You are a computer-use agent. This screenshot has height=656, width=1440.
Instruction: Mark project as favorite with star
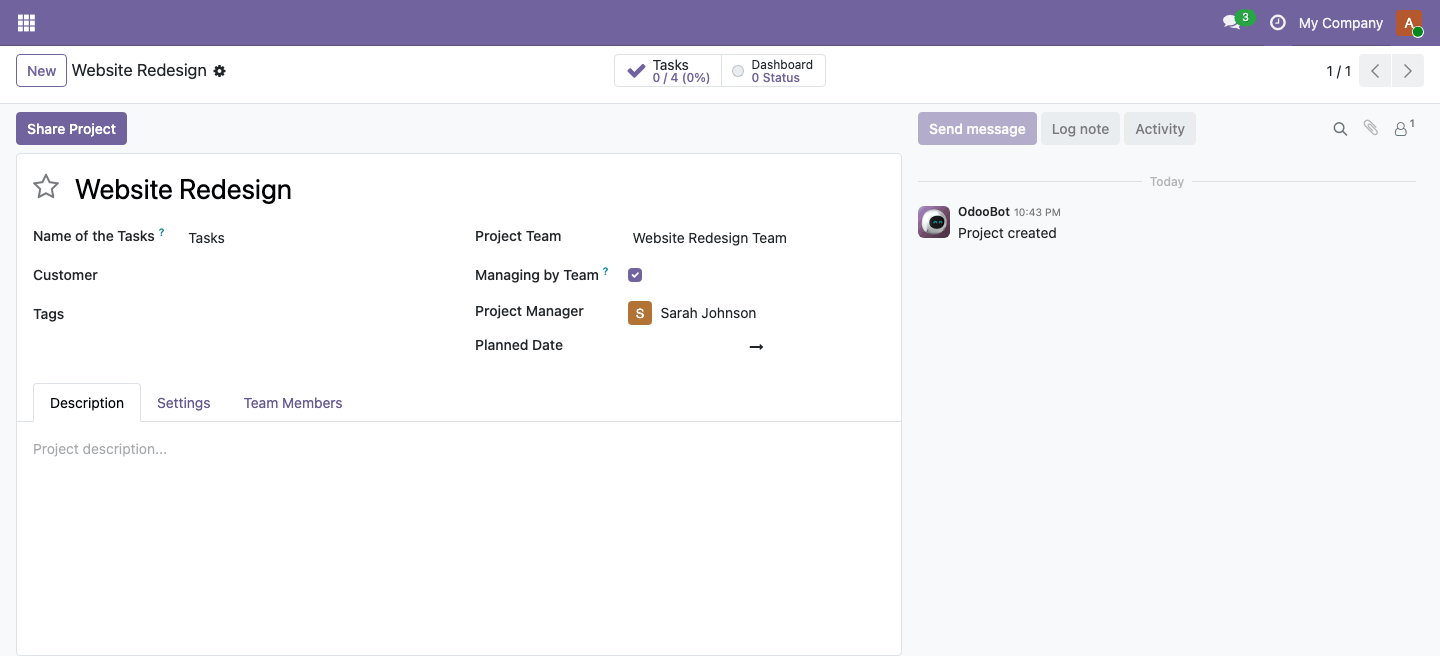pos(46,187)
